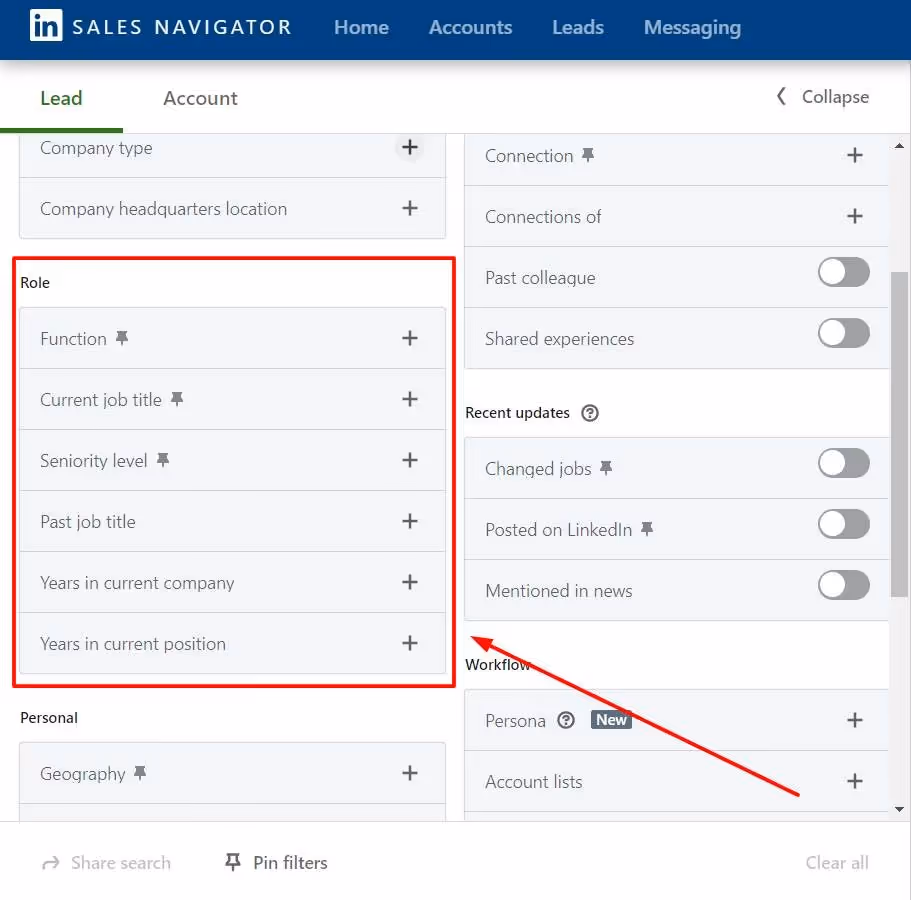
Task: Open the Persona help icon
Action: tap(566, 718)
